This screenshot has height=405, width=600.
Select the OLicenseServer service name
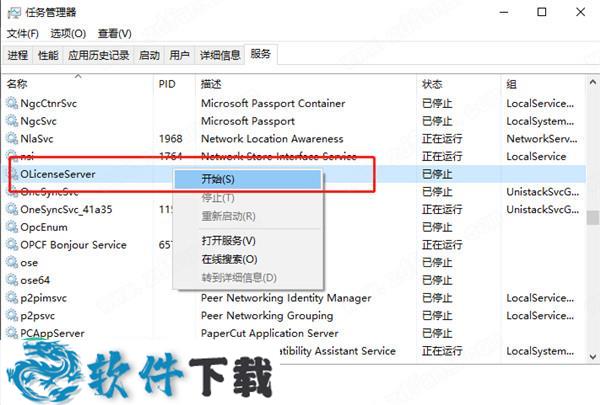click(58, 174)
